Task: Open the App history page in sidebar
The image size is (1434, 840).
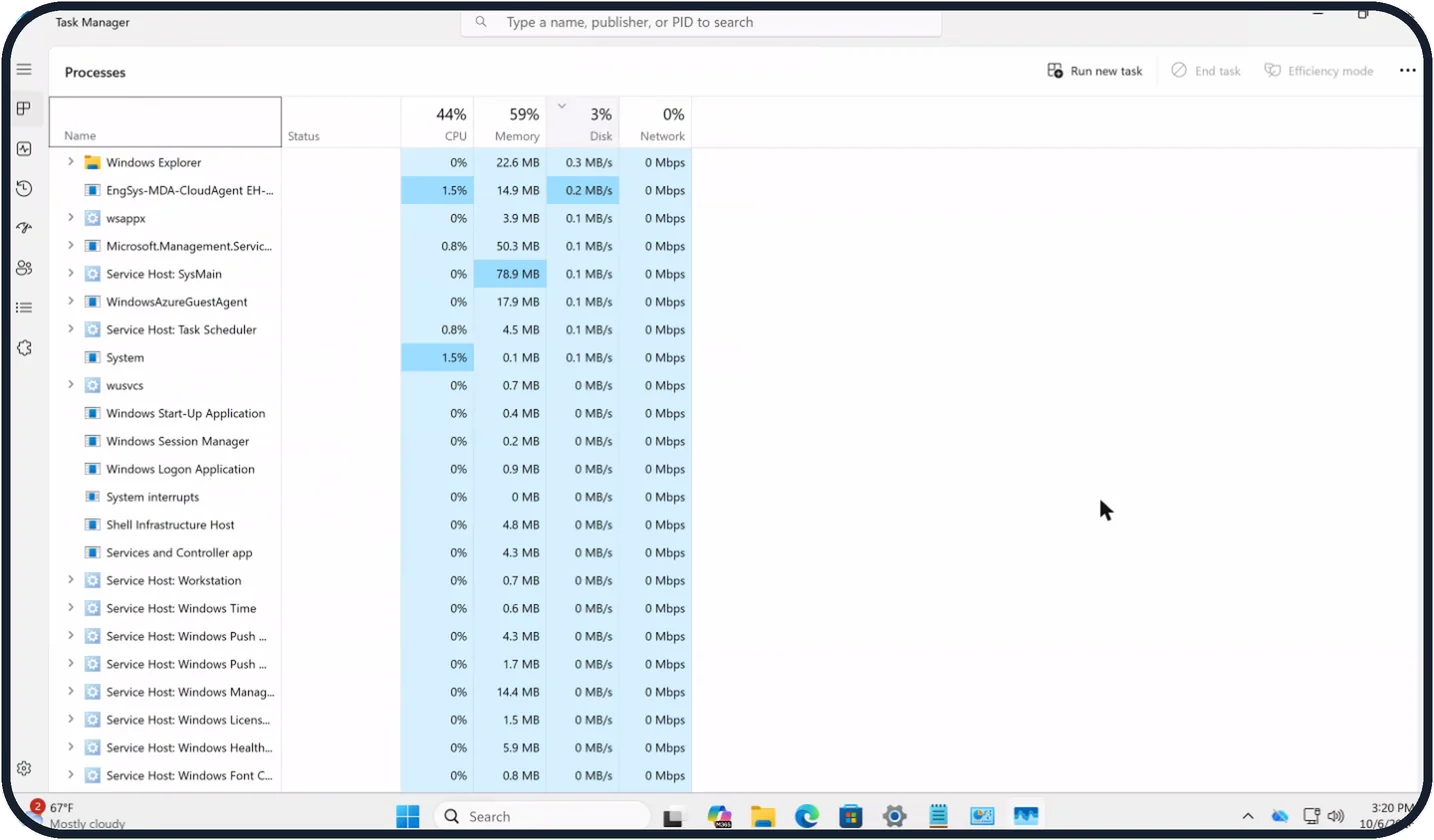Action: [x=24, y=188]
